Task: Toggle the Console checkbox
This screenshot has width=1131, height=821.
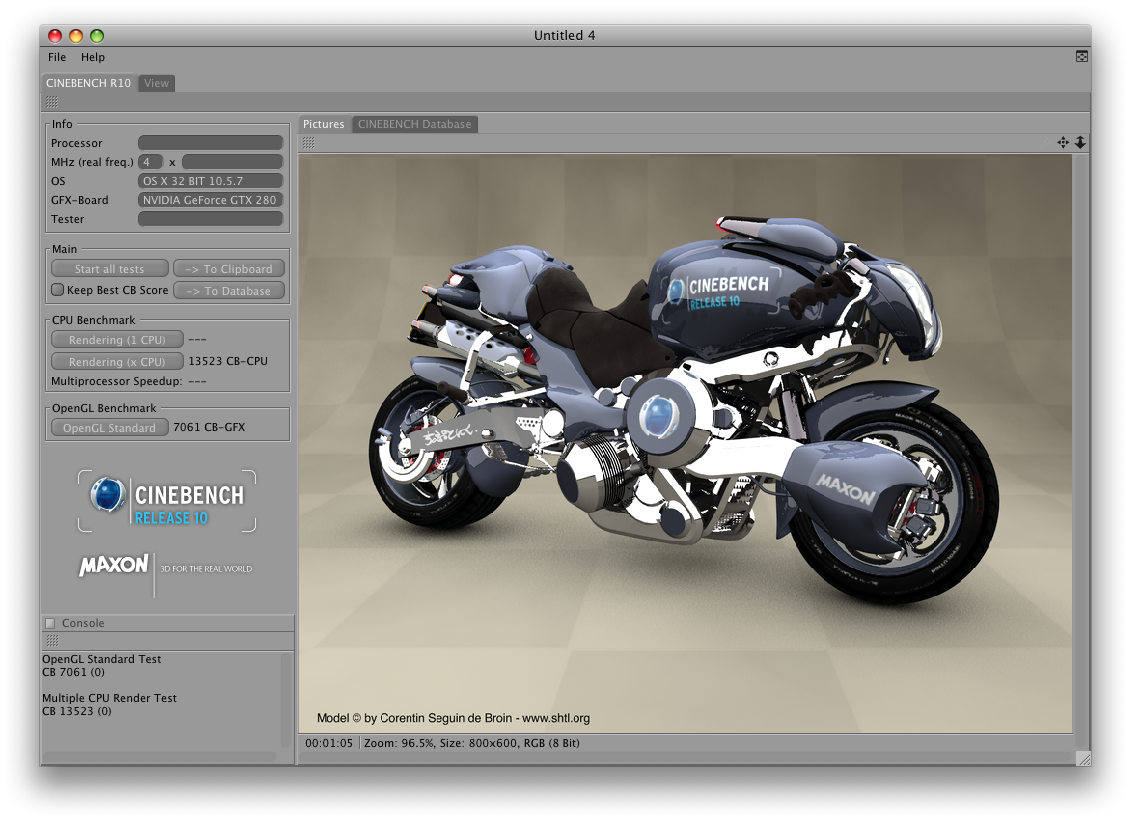Action: click(50, 623)
